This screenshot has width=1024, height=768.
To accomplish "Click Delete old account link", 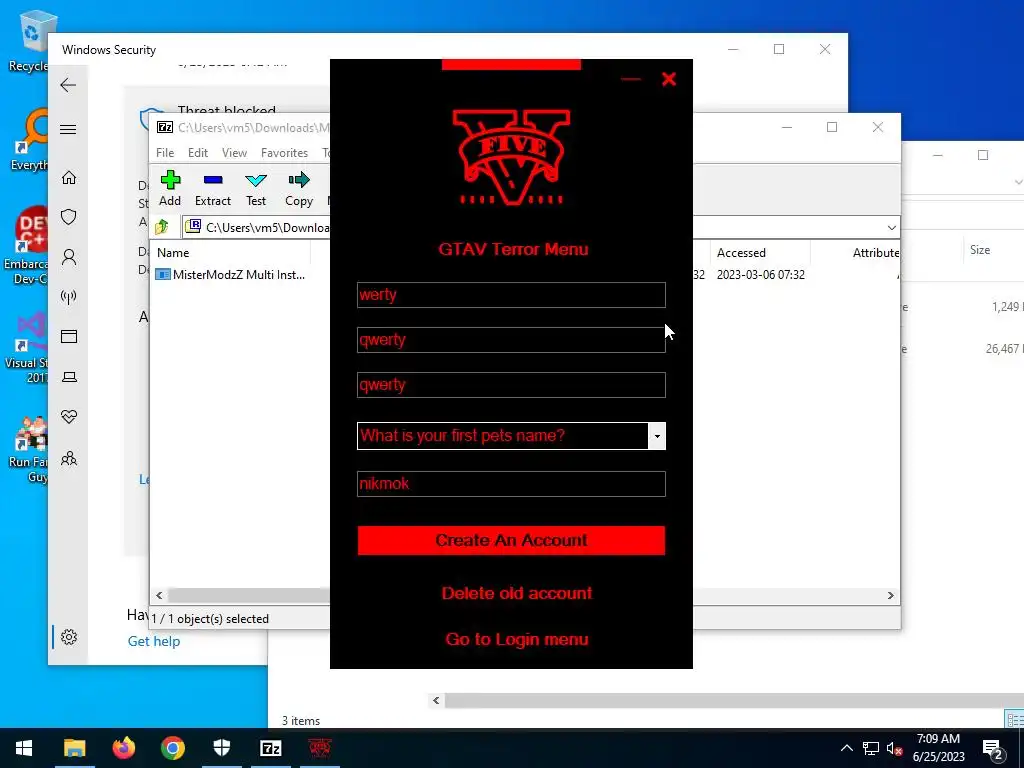I will coord(517,593).
